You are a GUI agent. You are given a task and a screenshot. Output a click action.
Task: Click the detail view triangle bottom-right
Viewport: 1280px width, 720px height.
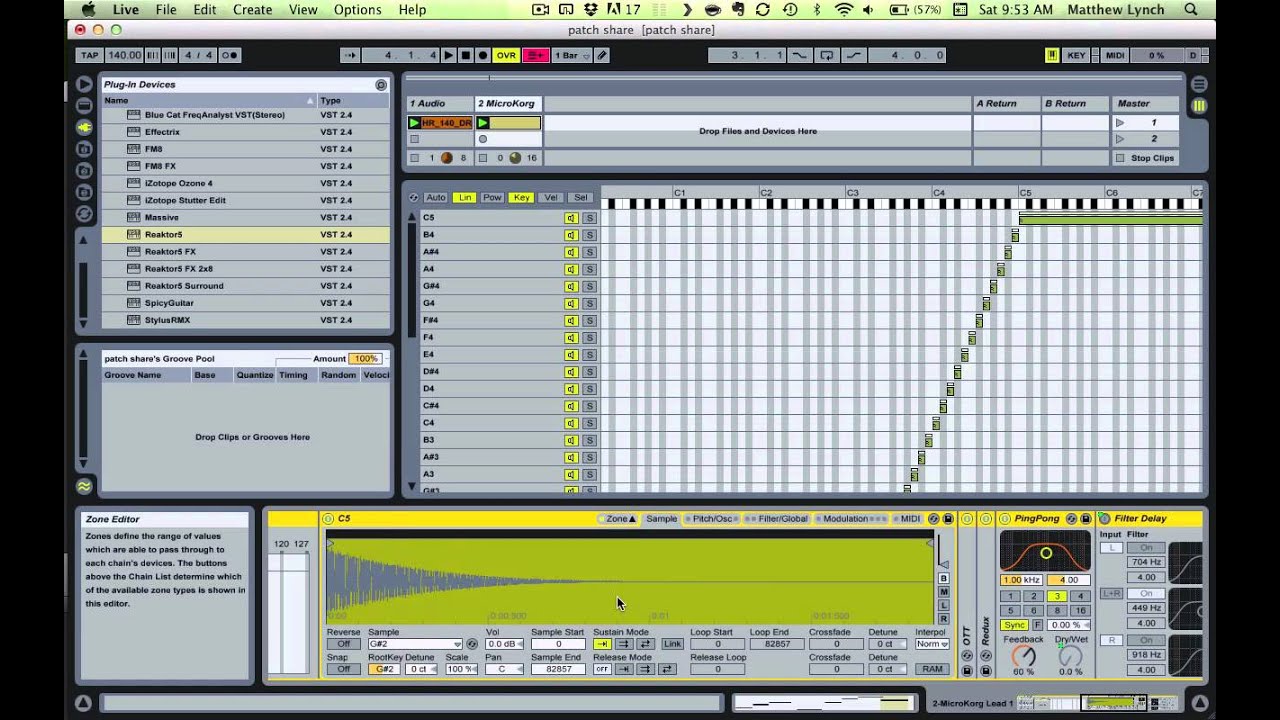click(x=1199, y=703)
